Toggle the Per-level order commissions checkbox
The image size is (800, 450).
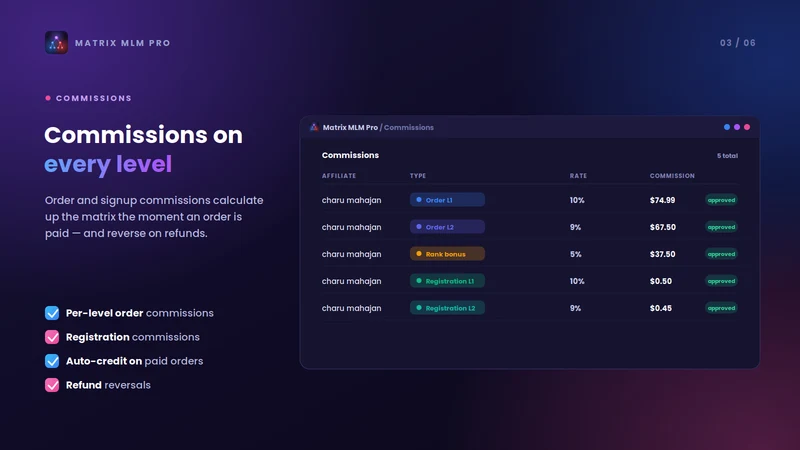[52, 313]
